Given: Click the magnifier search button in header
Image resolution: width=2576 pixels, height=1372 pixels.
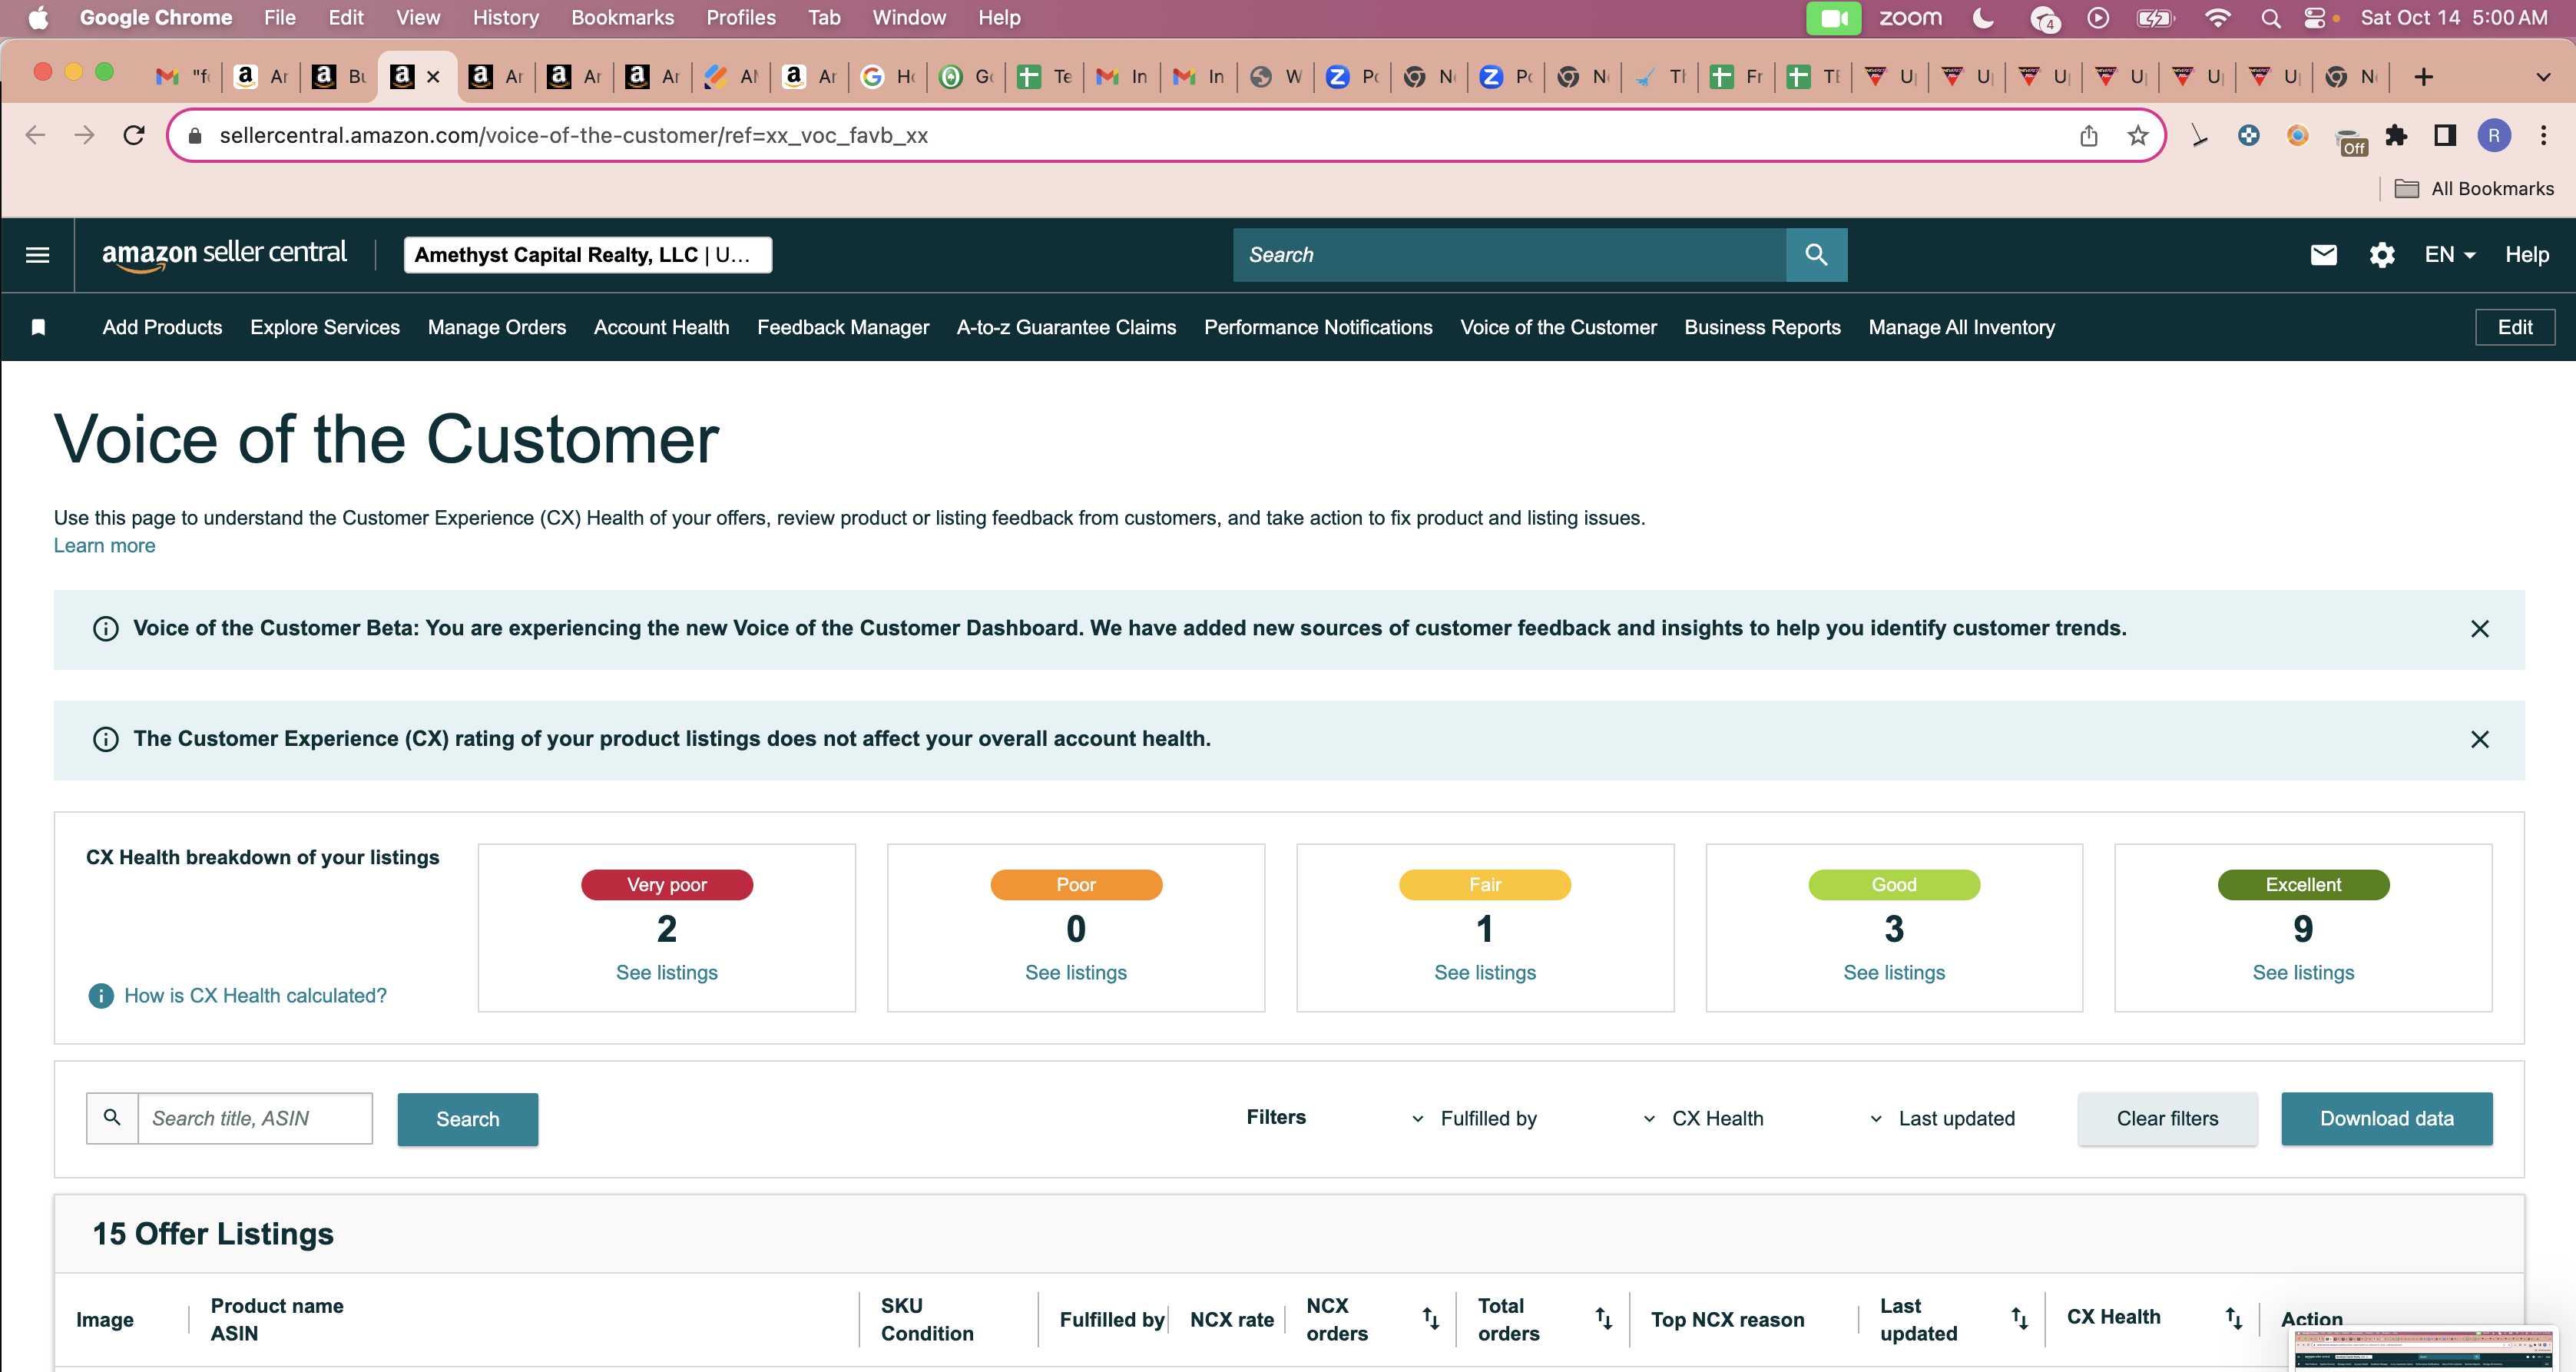Looking at the screenshot, I should pyautogui.click(x=1816, y=255).
